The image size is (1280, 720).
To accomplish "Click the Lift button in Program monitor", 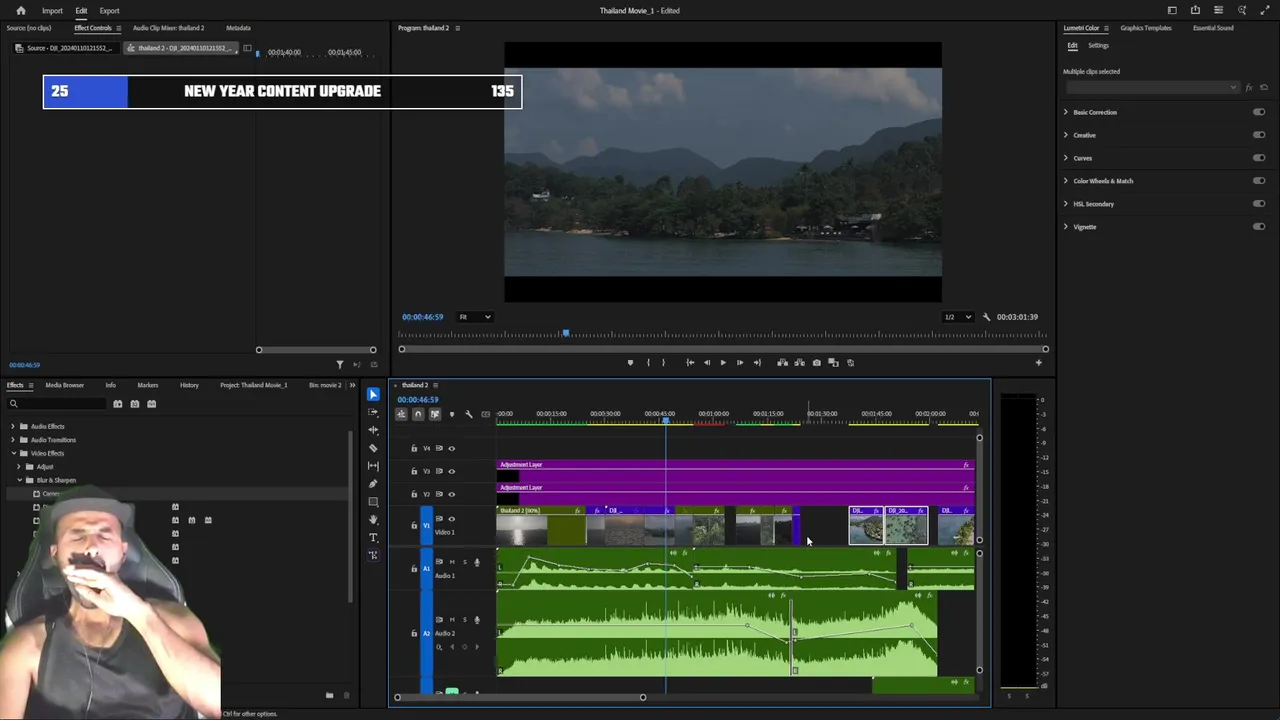I will (782, 363).
